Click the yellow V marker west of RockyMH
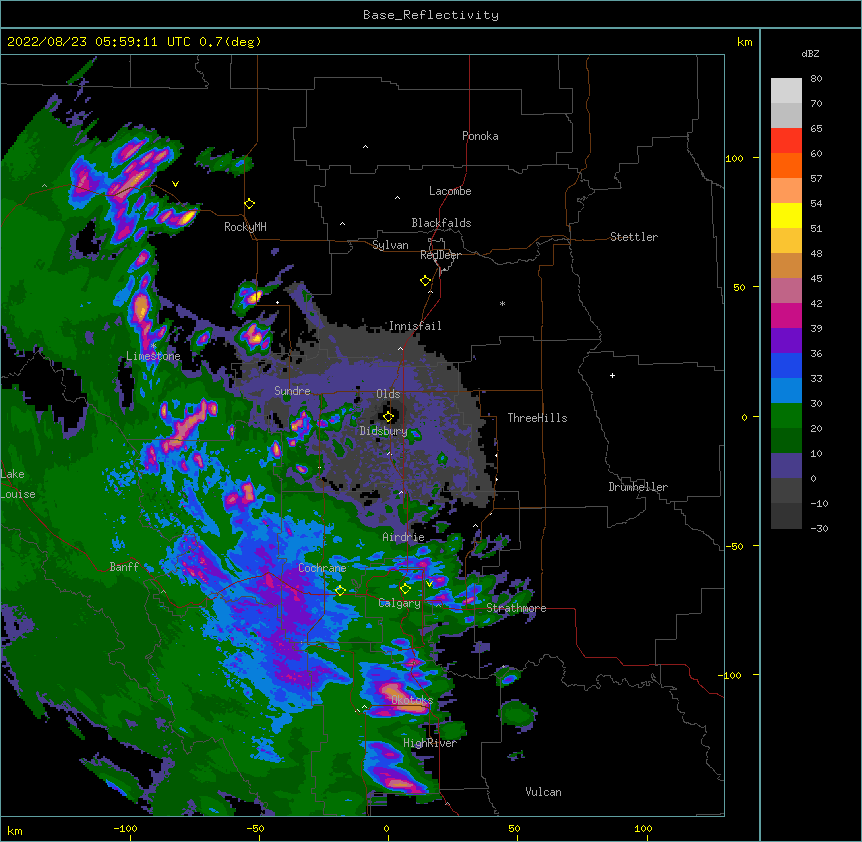862x842 pixels. click(x=175, y=184)
